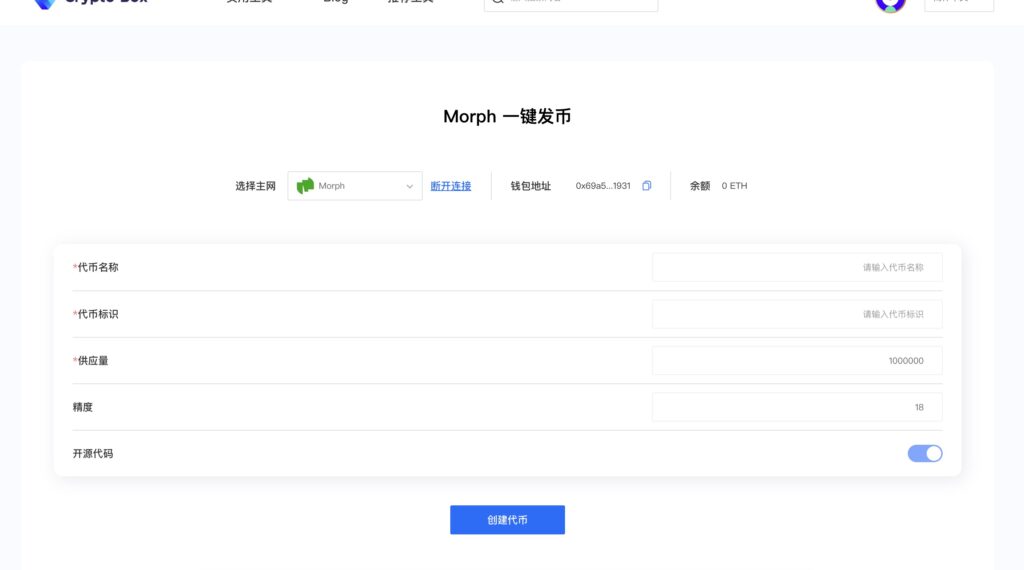The height and width of the screenshot is (570, 1024).
Task: Click the 钱包地址 label
Action: (x=530, y=186)
